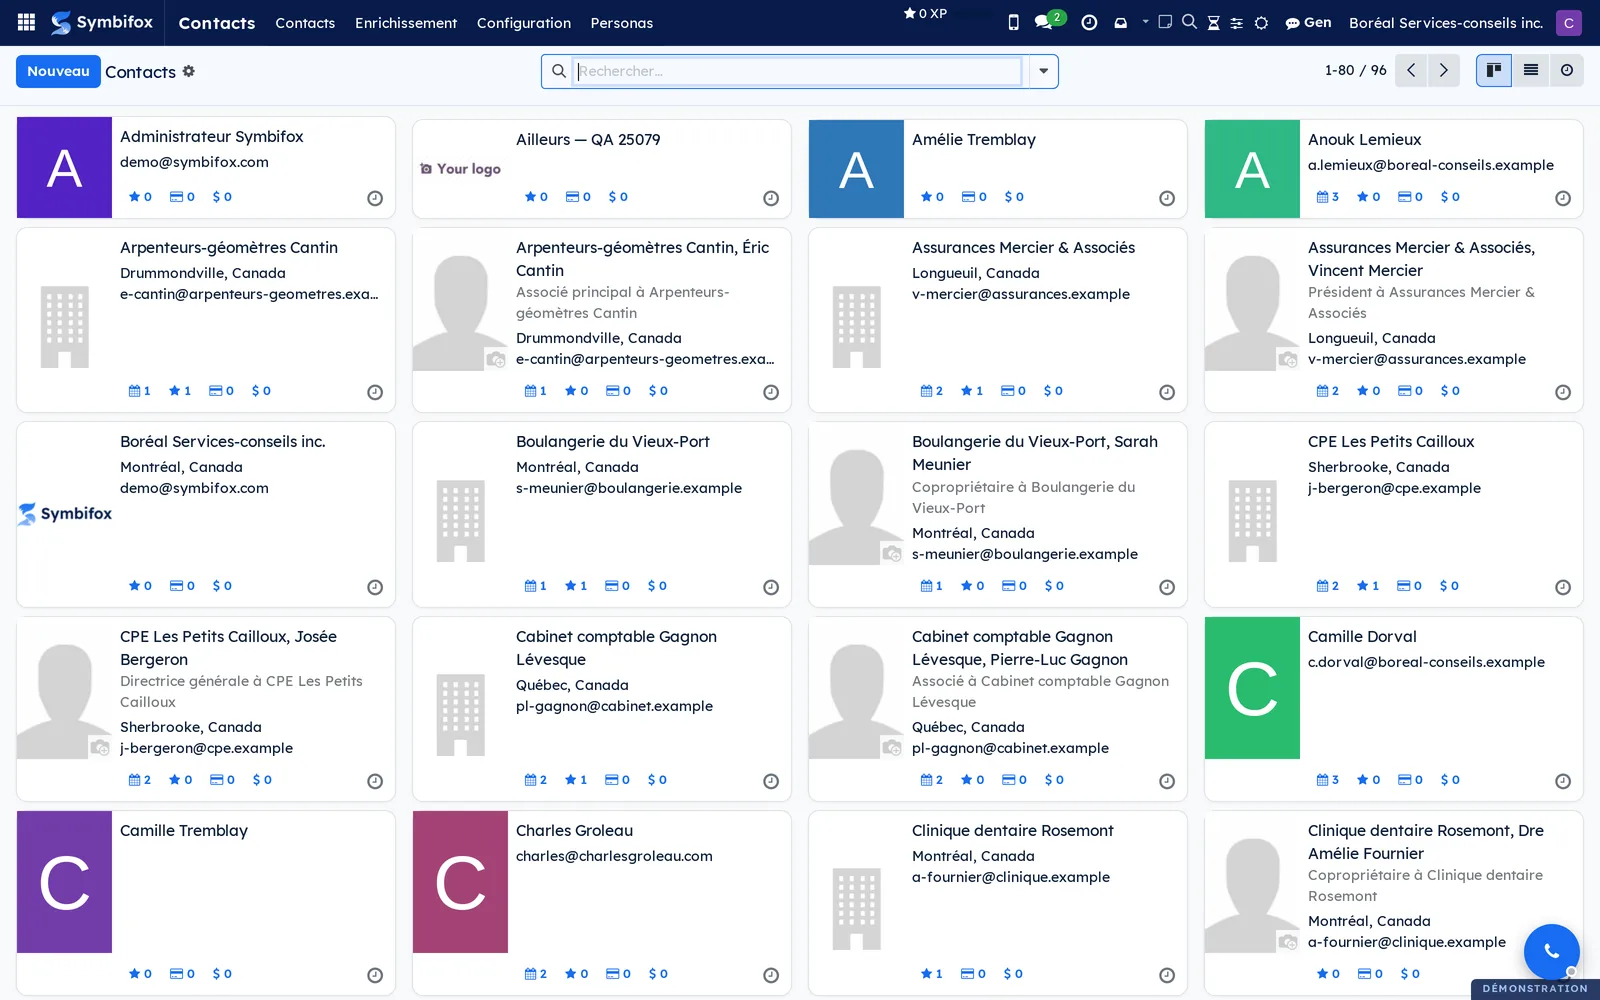The width and height of the screenshot is (1600, 1000).
Task: Click the Démonstration banner
Action: click(x=1535, y=989)
